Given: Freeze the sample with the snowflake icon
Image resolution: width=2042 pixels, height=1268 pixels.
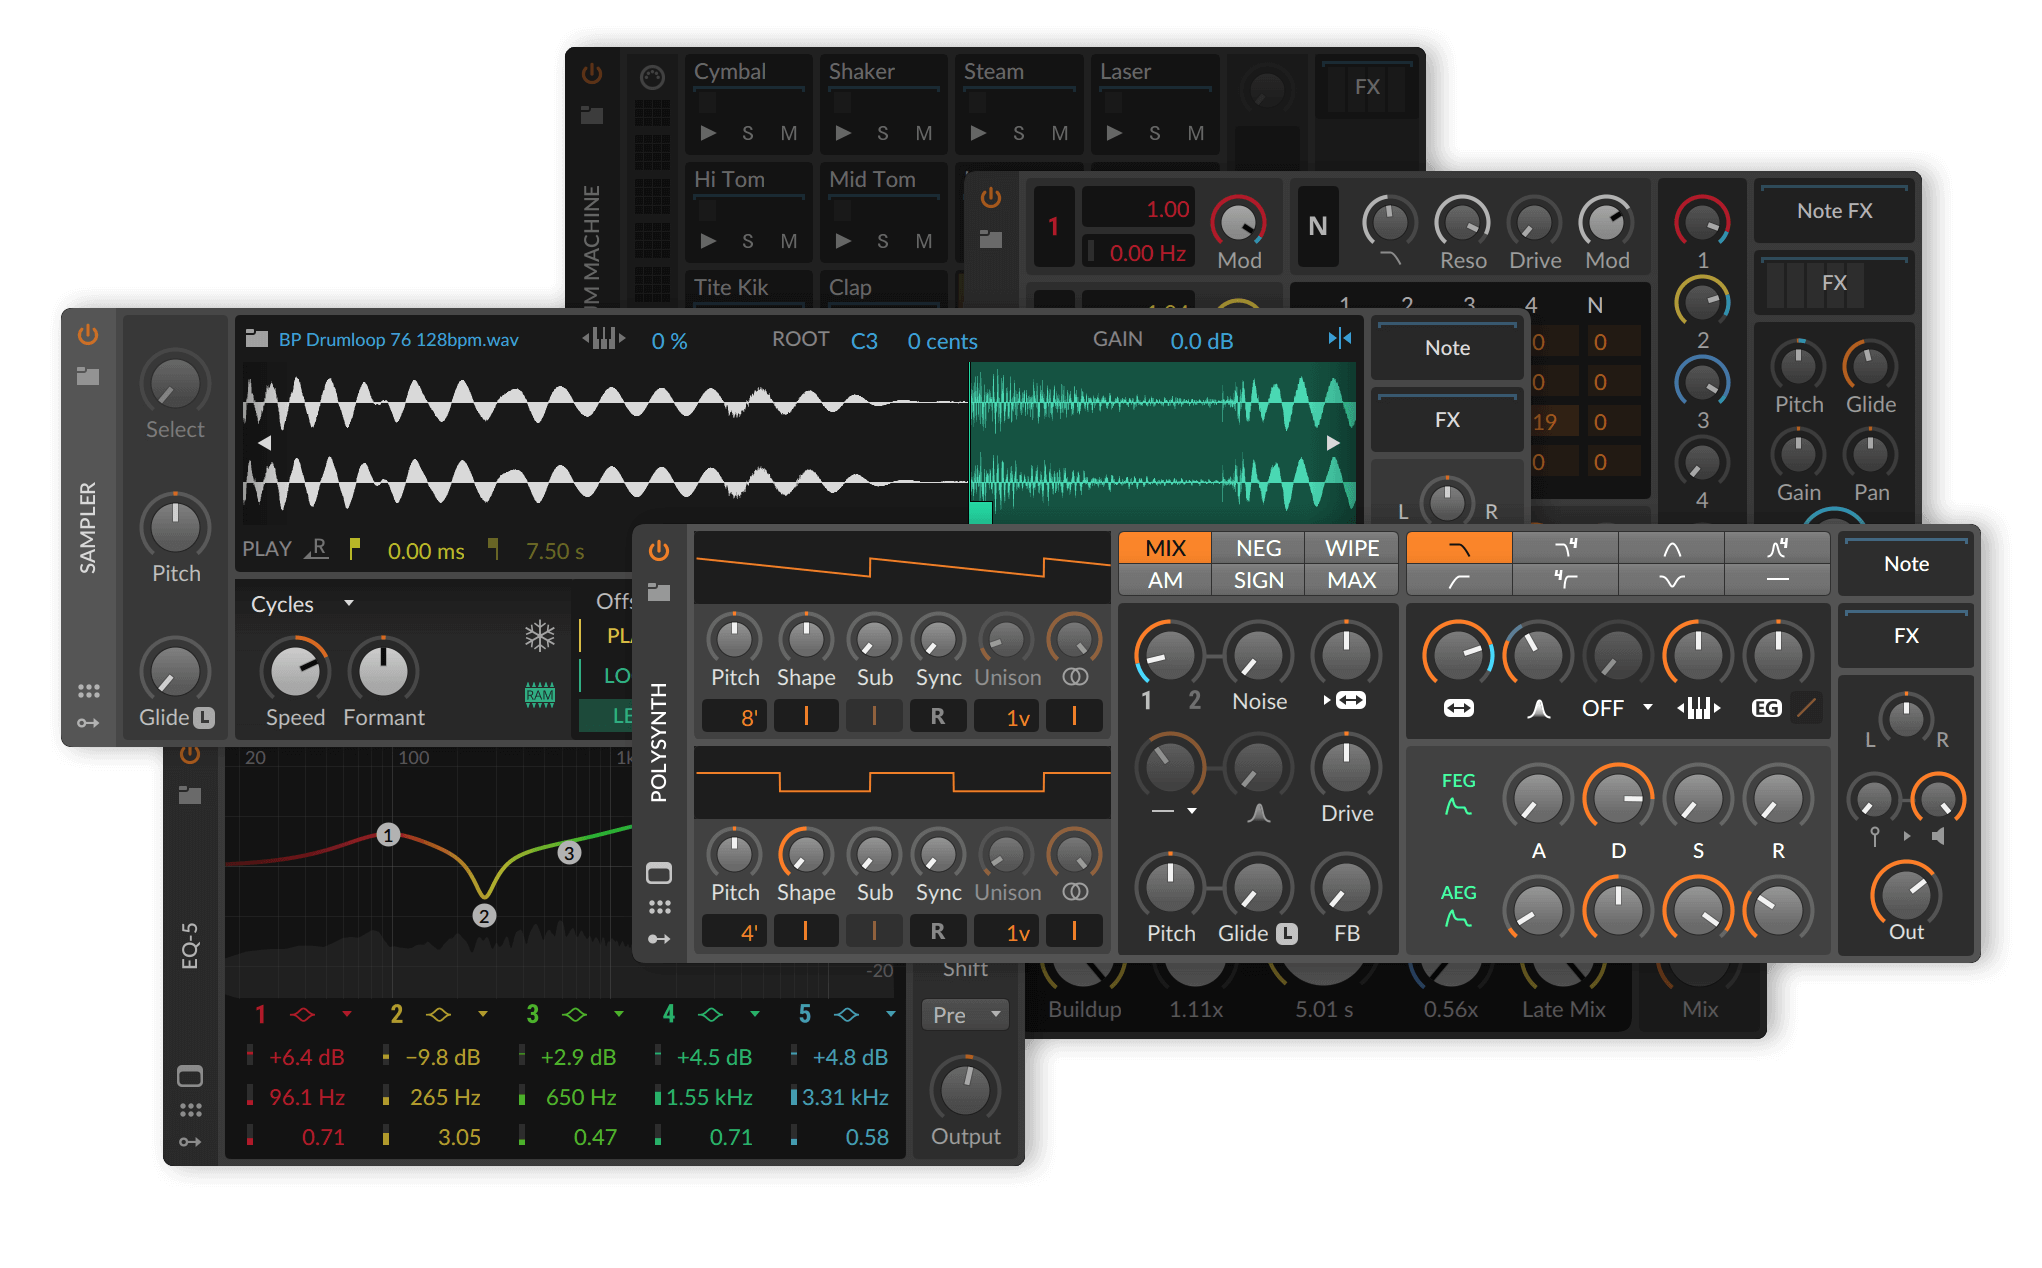Looking at the screenshot, I should (538, 635).
